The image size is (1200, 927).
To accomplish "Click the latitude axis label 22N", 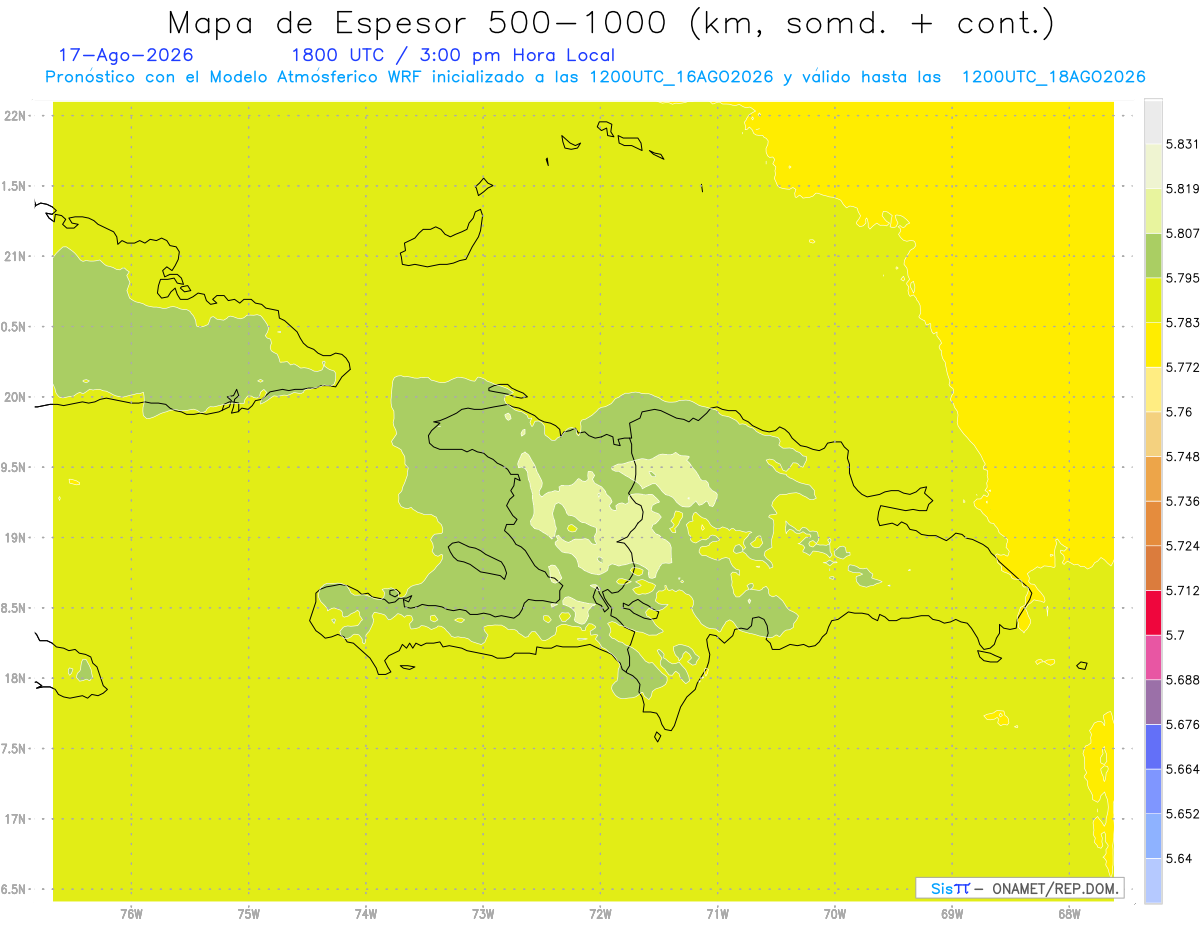I will click(16, 116).
